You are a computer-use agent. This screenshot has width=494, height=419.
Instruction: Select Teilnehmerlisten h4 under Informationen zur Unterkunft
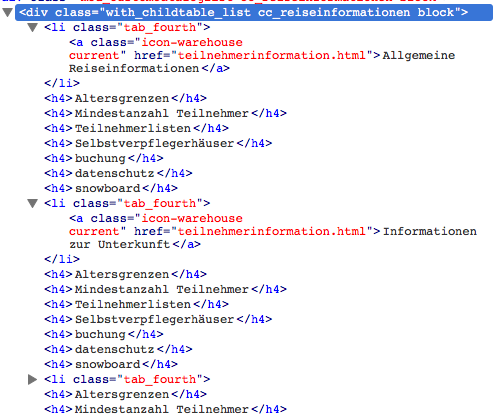(136, 304)
